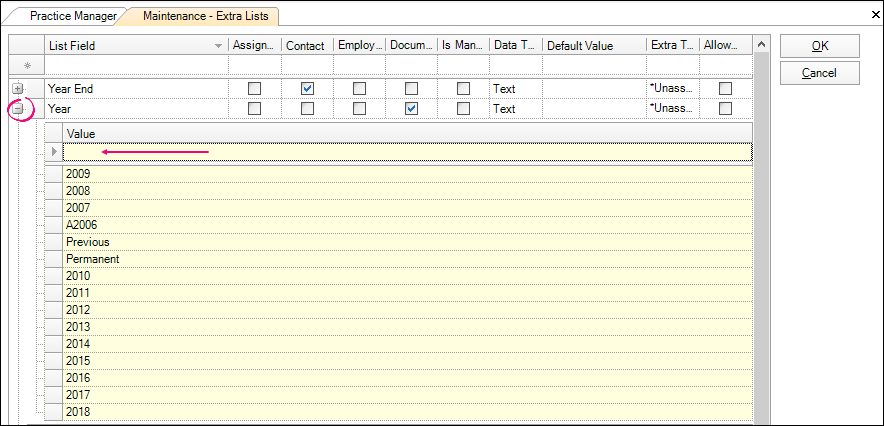Open the List Field column sort dropdown

218,46
